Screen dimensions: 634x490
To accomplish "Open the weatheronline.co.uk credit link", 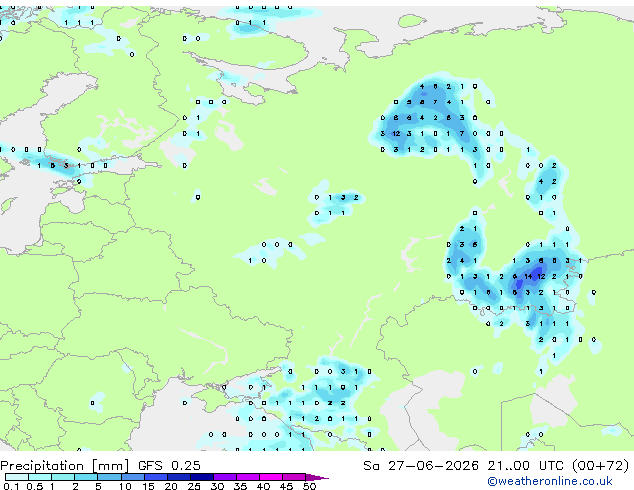I will click(x=550, y=481).
